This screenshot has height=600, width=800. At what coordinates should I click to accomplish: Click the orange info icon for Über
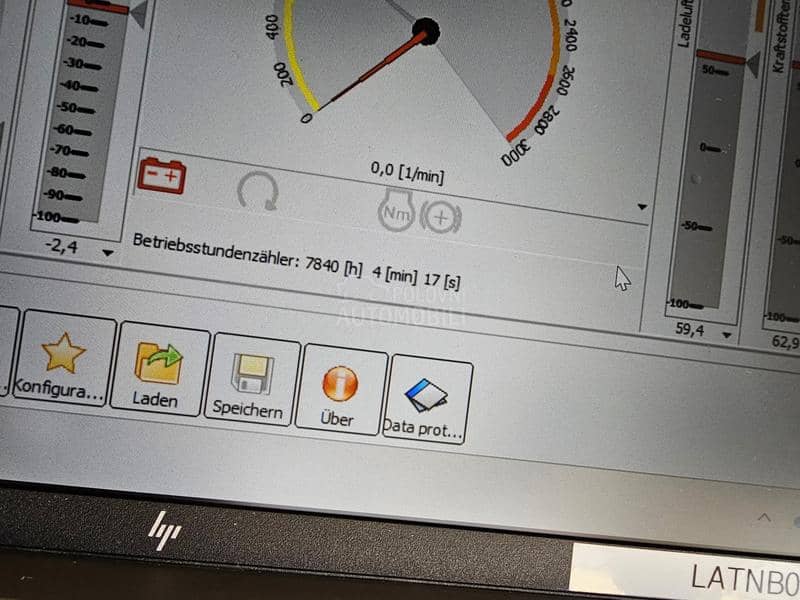coord(339,384)
